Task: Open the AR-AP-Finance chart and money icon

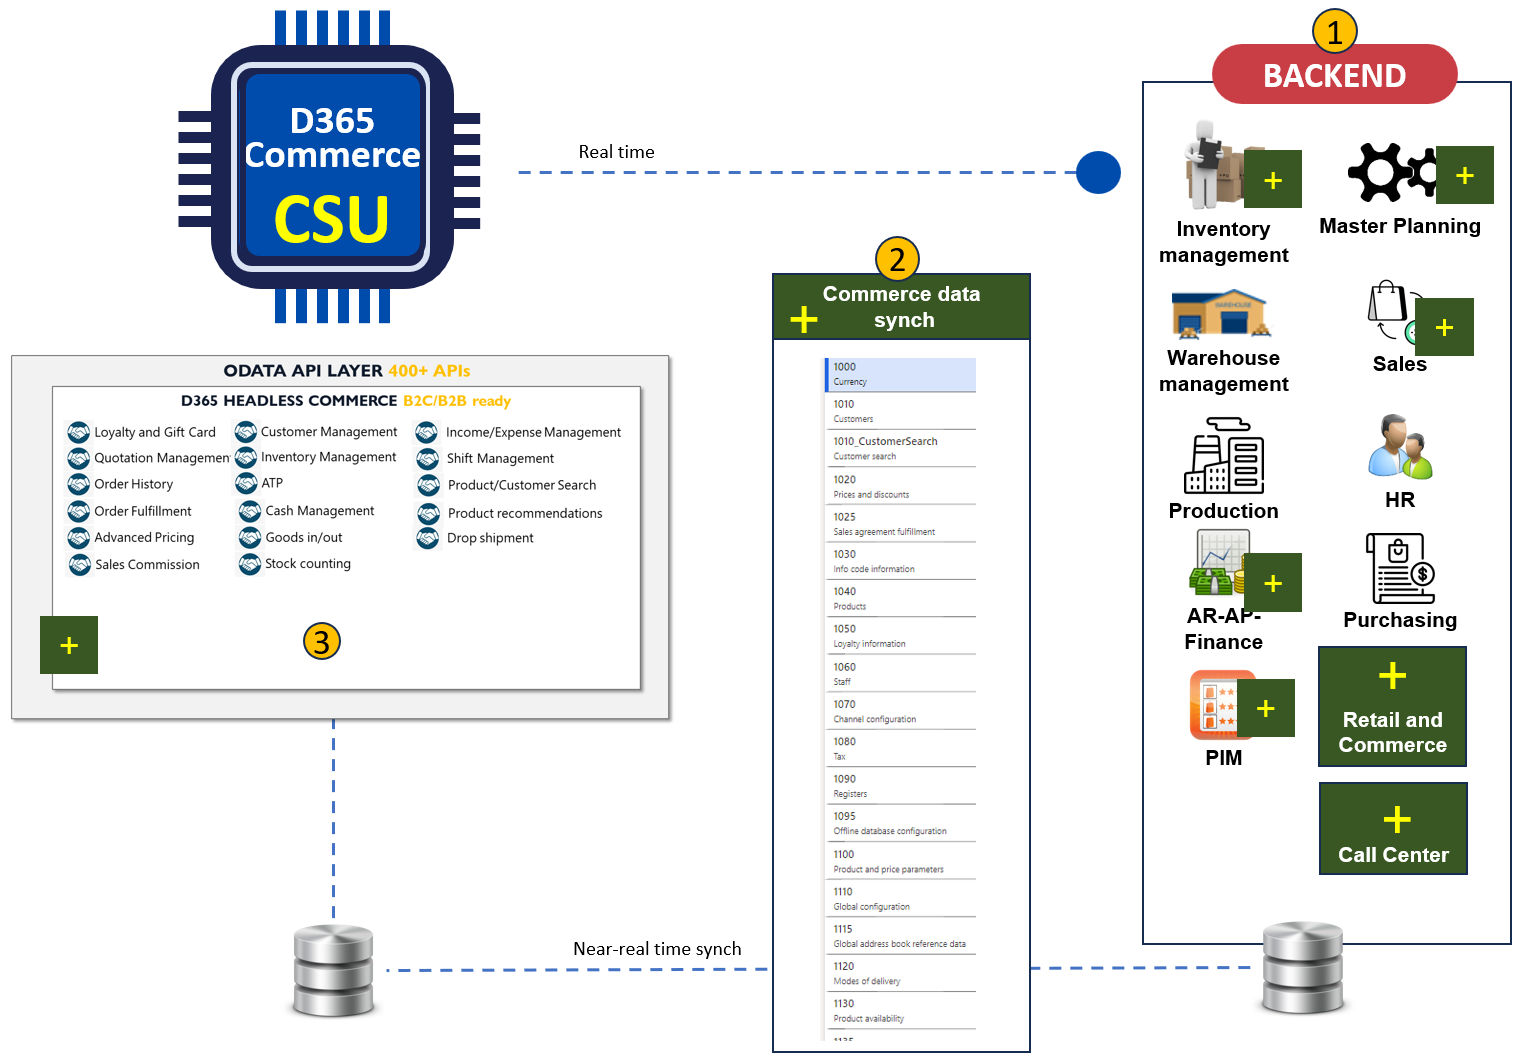Action: coord(1218,563)
